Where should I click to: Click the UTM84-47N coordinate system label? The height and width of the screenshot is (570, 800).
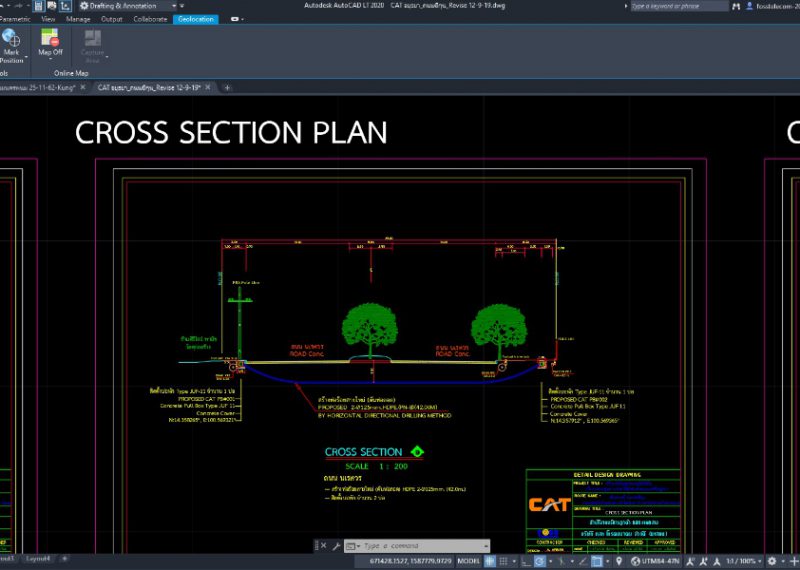pyautogui.click(x=661, y=561)
